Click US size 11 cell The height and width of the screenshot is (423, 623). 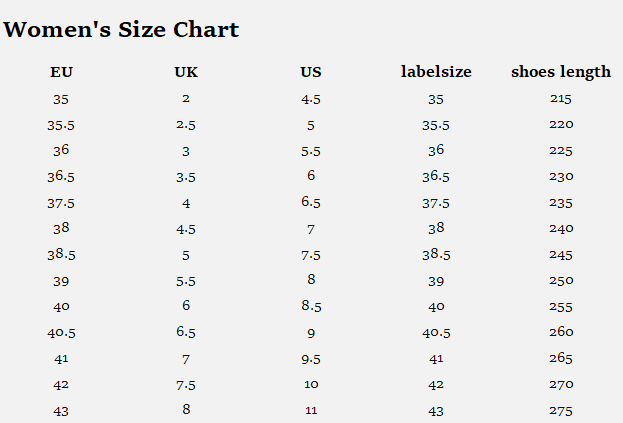pyautogui.click(x=311, y=410)
